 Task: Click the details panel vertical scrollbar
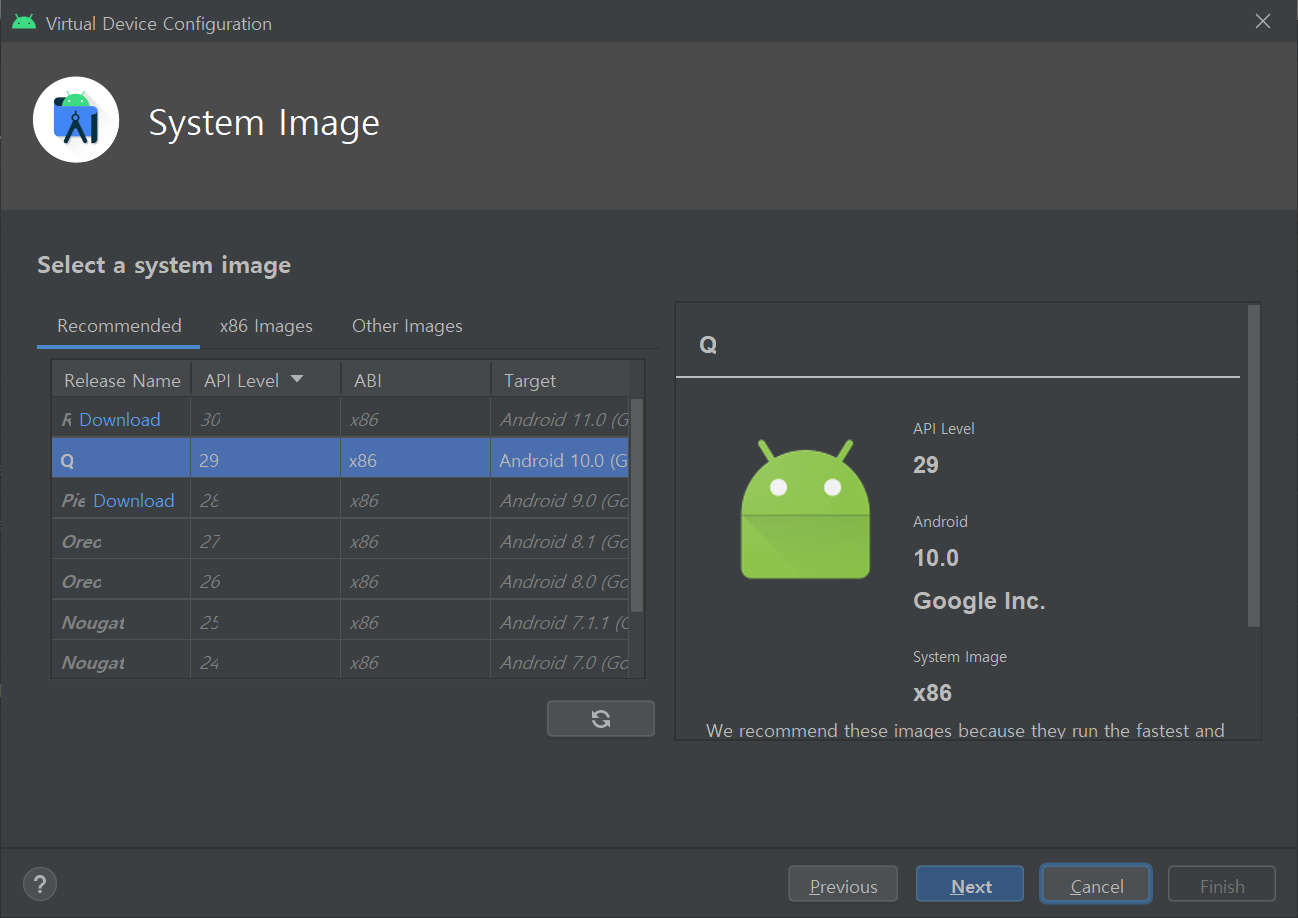click(1254, 466)
